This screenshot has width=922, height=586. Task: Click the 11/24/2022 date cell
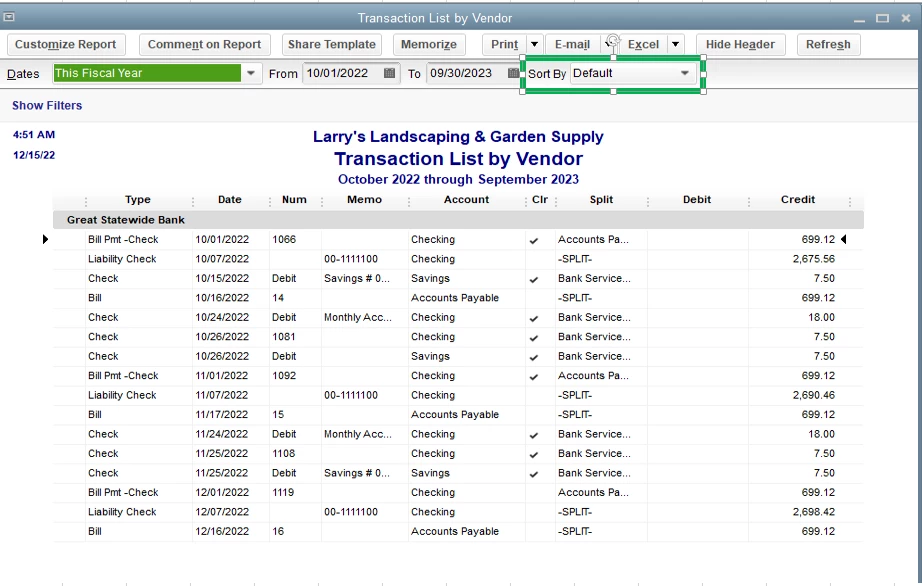point(222,434)
